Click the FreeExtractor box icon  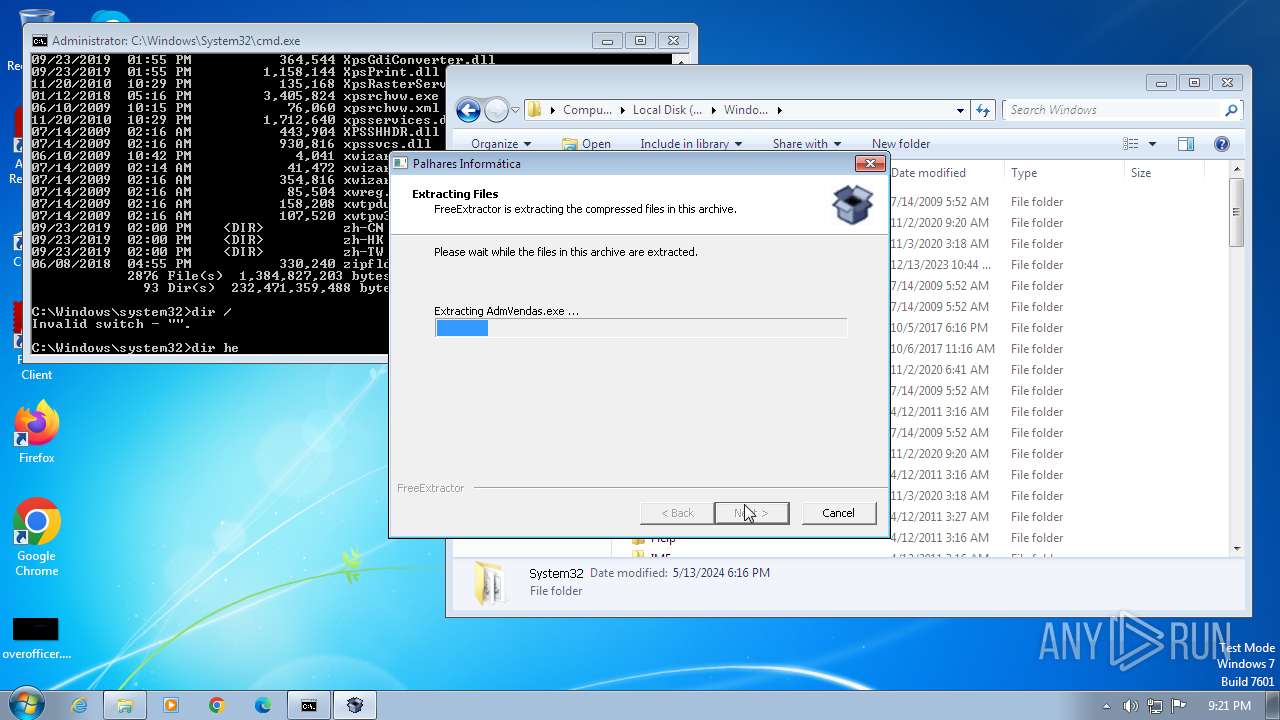tap(852, 204)
